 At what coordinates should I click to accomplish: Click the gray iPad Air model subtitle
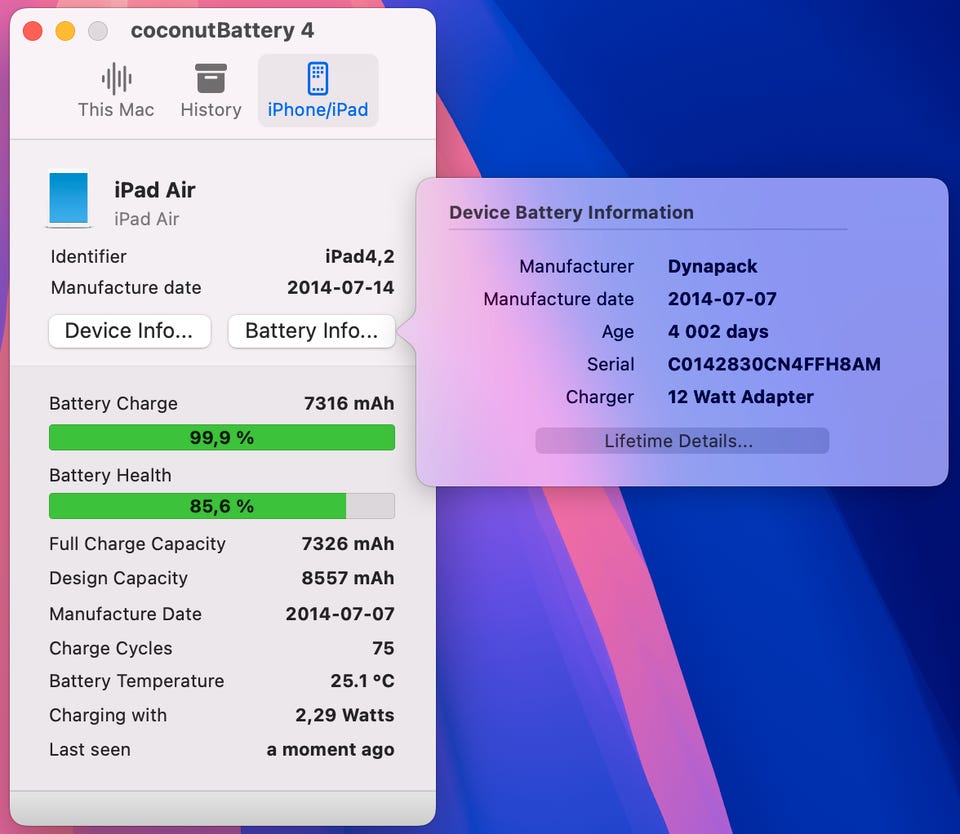click(x=146, y=219)
